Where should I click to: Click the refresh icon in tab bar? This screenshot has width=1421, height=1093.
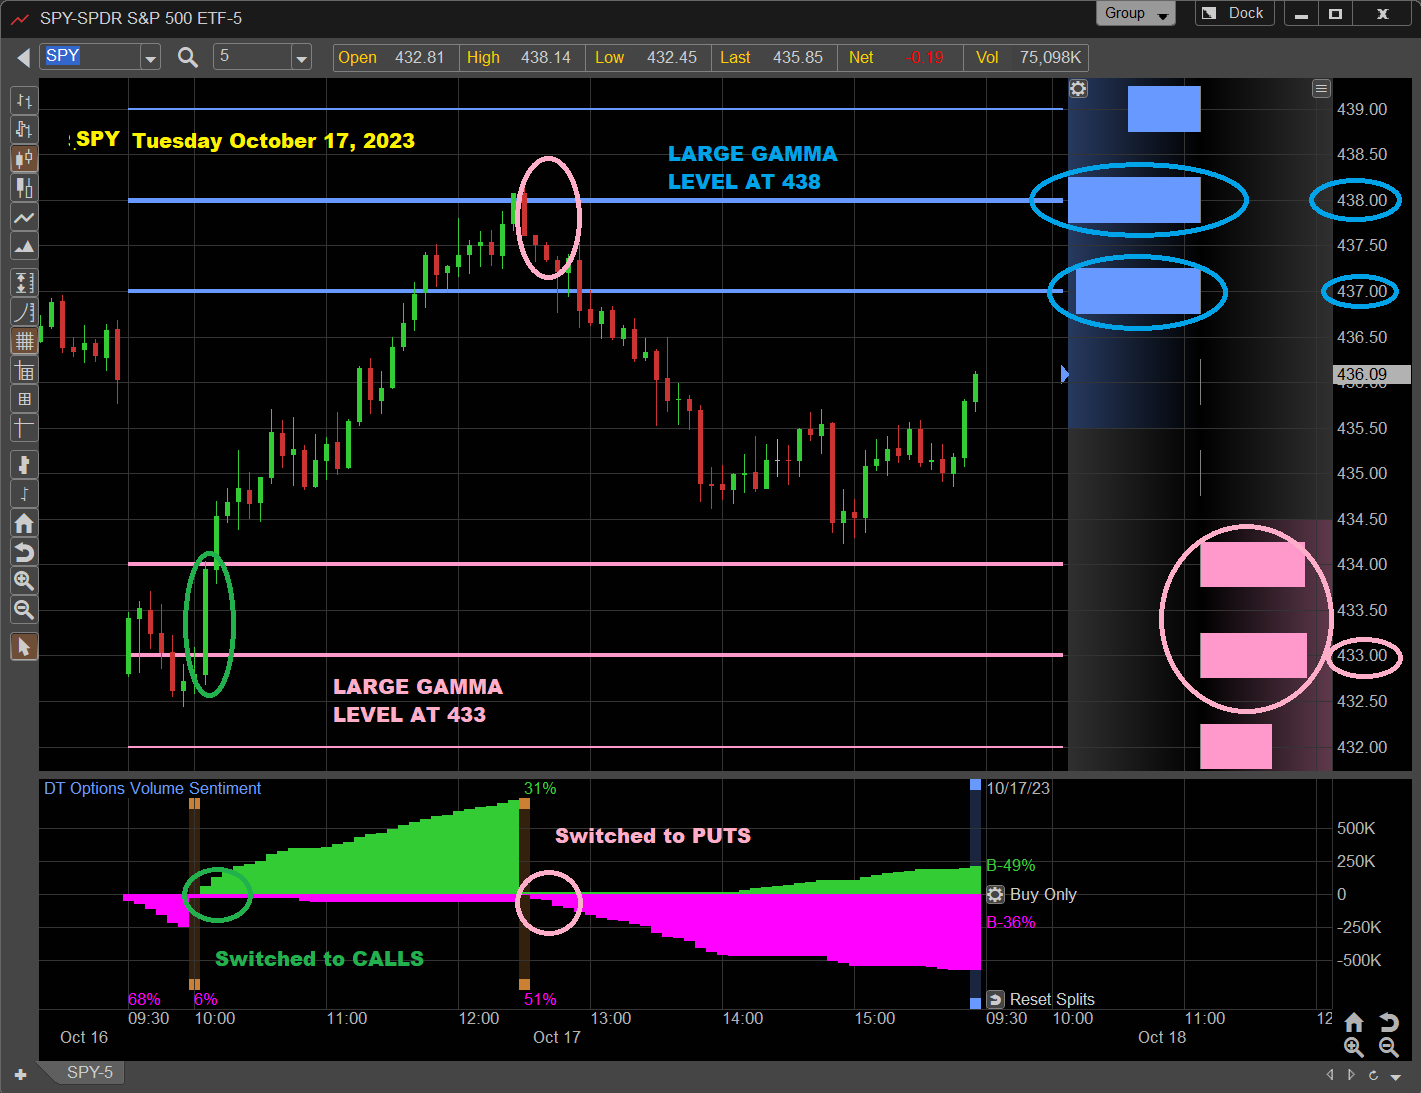tap(1374, 1075)
